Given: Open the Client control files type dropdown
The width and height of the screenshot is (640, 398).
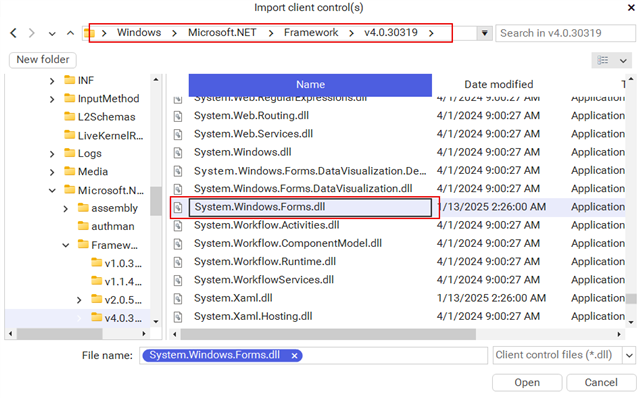Looking at the screenshot, I should click(x=629, y=356).
